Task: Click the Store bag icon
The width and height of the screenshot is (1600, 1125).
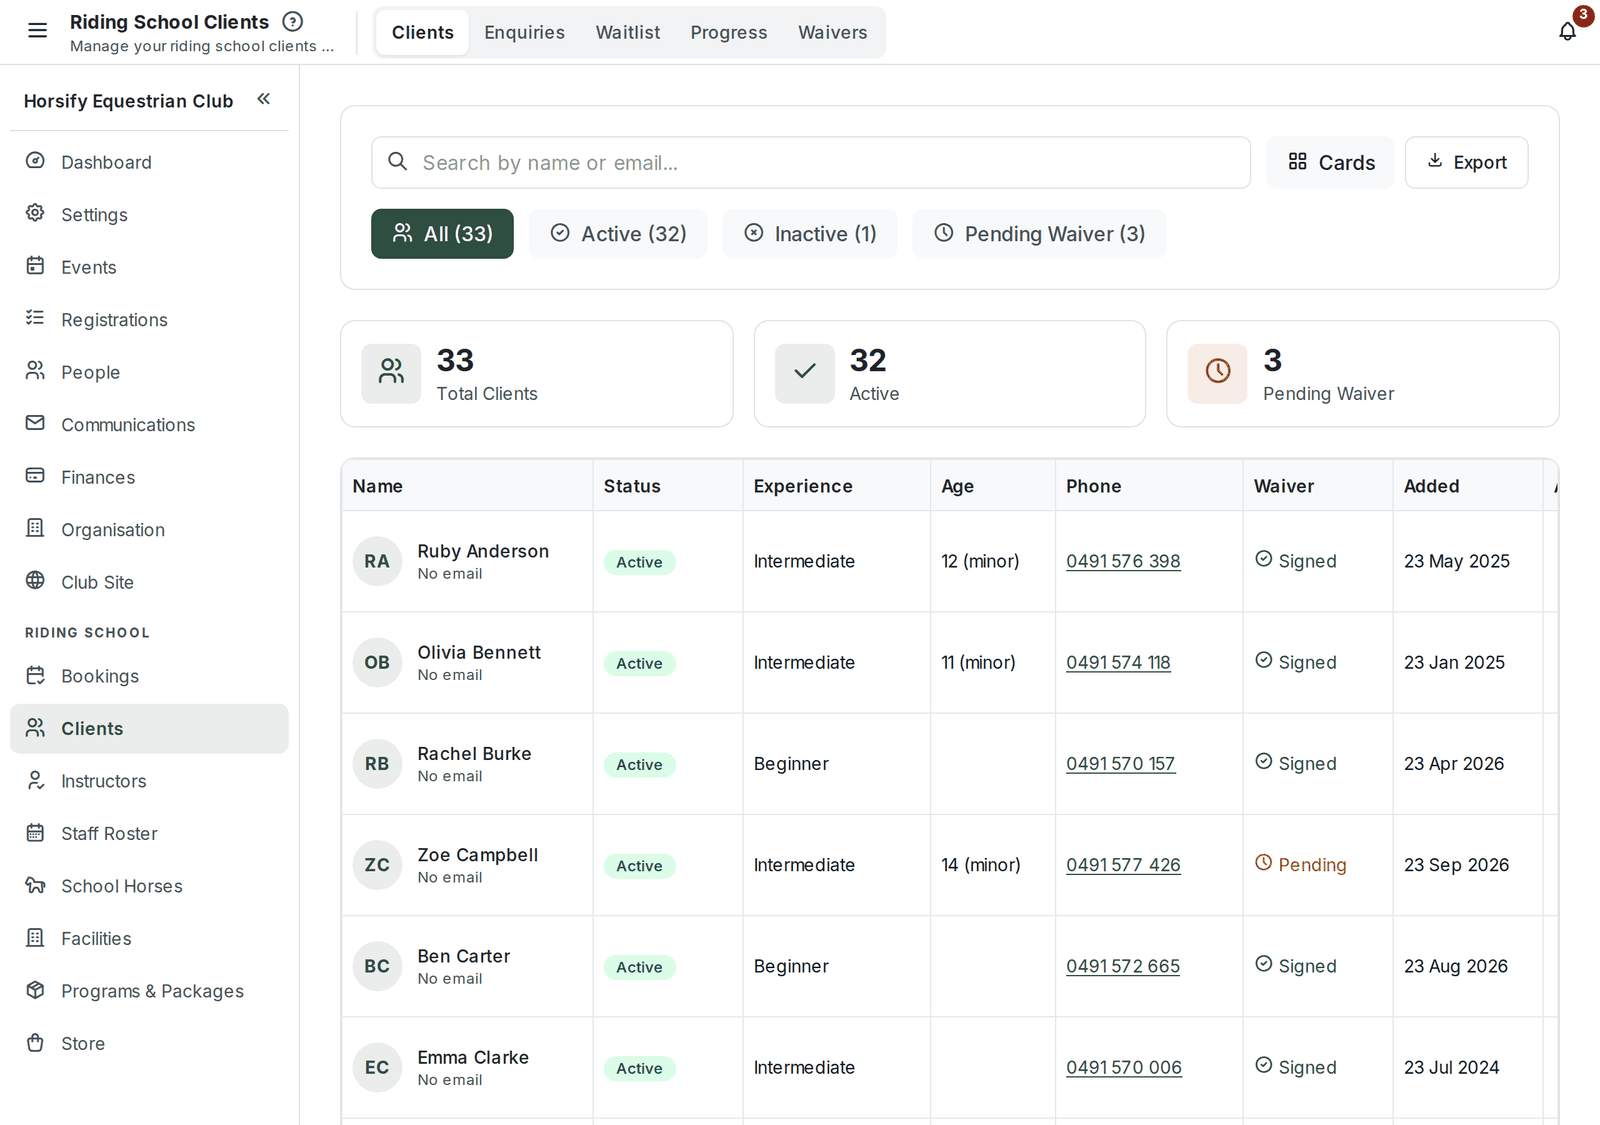Action: pyautogui.click(x=35, y=1042)
